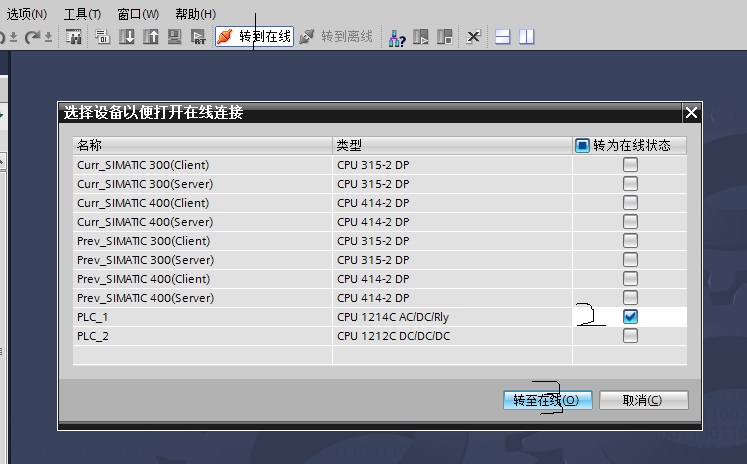
Task: Click the redo arrow icon
Action: coord(32,37)
